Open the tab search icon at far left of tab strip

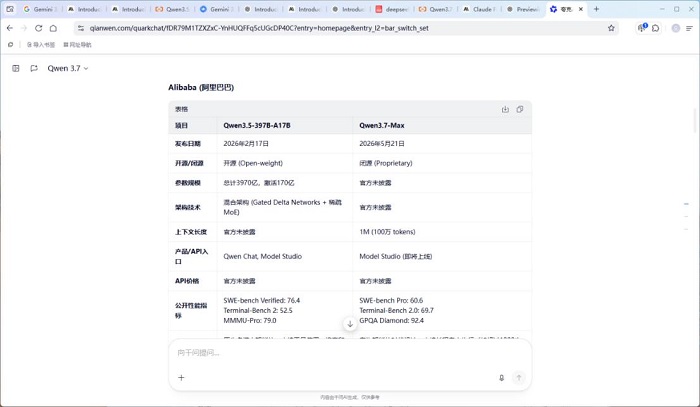(x=10, y=9)
